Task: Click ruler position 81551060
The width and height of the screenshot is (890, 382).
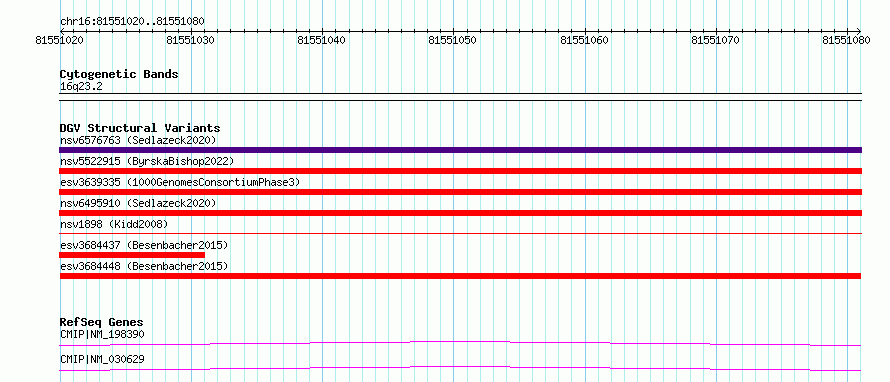Action: click(585, 40)
